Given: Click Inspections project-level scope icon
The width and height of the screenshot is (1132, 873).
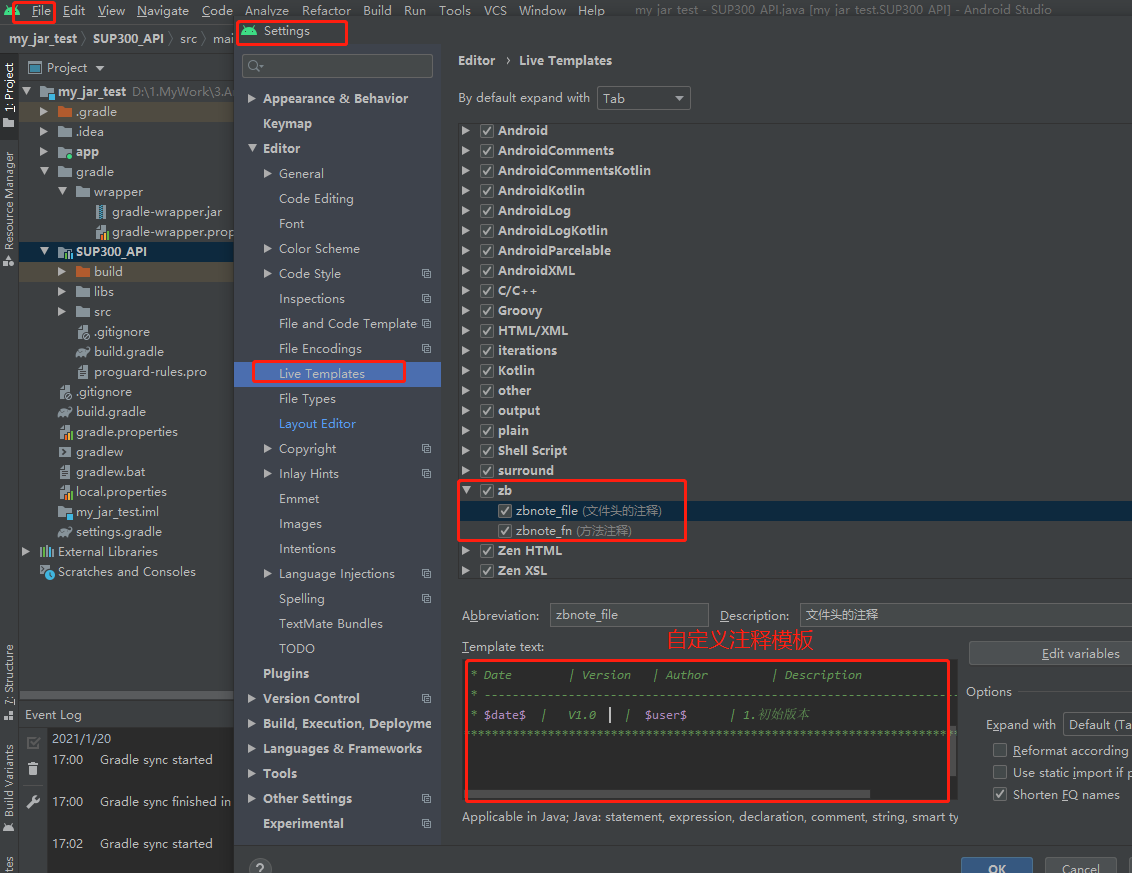Looking at the screenshot, I should pyautogui.click(x=427, y=299).
